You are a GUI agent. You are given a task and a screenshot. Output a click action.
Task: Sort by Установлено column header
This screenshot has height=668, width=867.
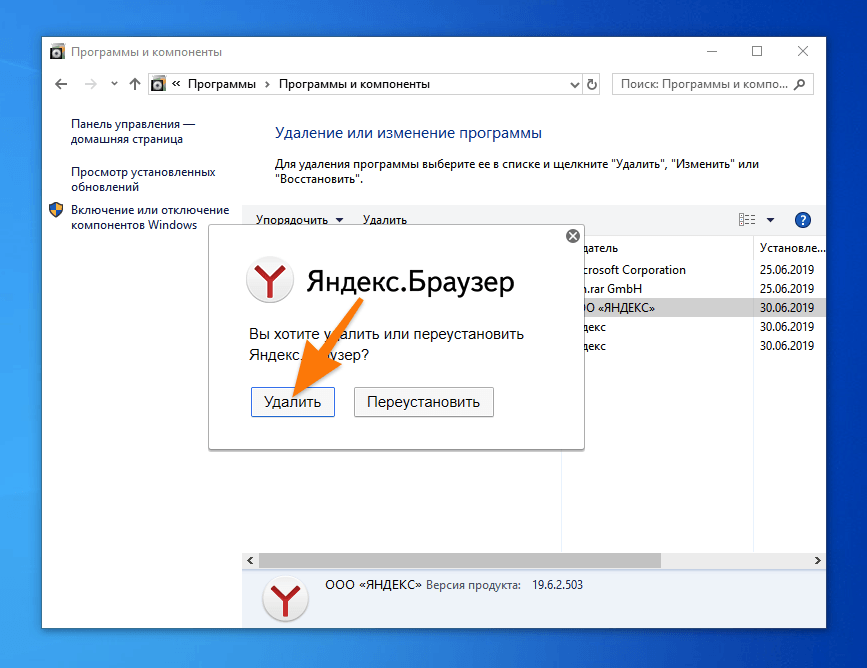click(790, 248)
